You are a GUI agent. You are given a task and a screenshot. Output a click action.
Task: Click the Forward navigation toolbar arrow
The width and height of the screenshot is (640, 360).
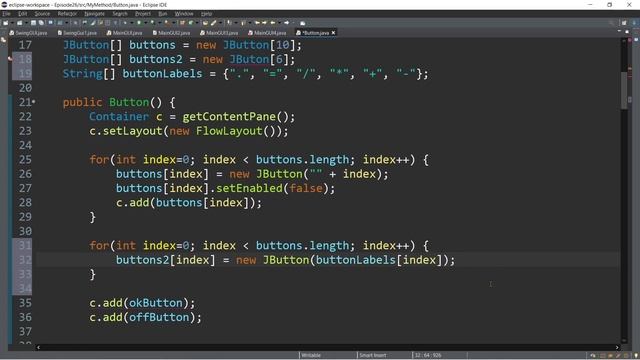click(287, 23)
